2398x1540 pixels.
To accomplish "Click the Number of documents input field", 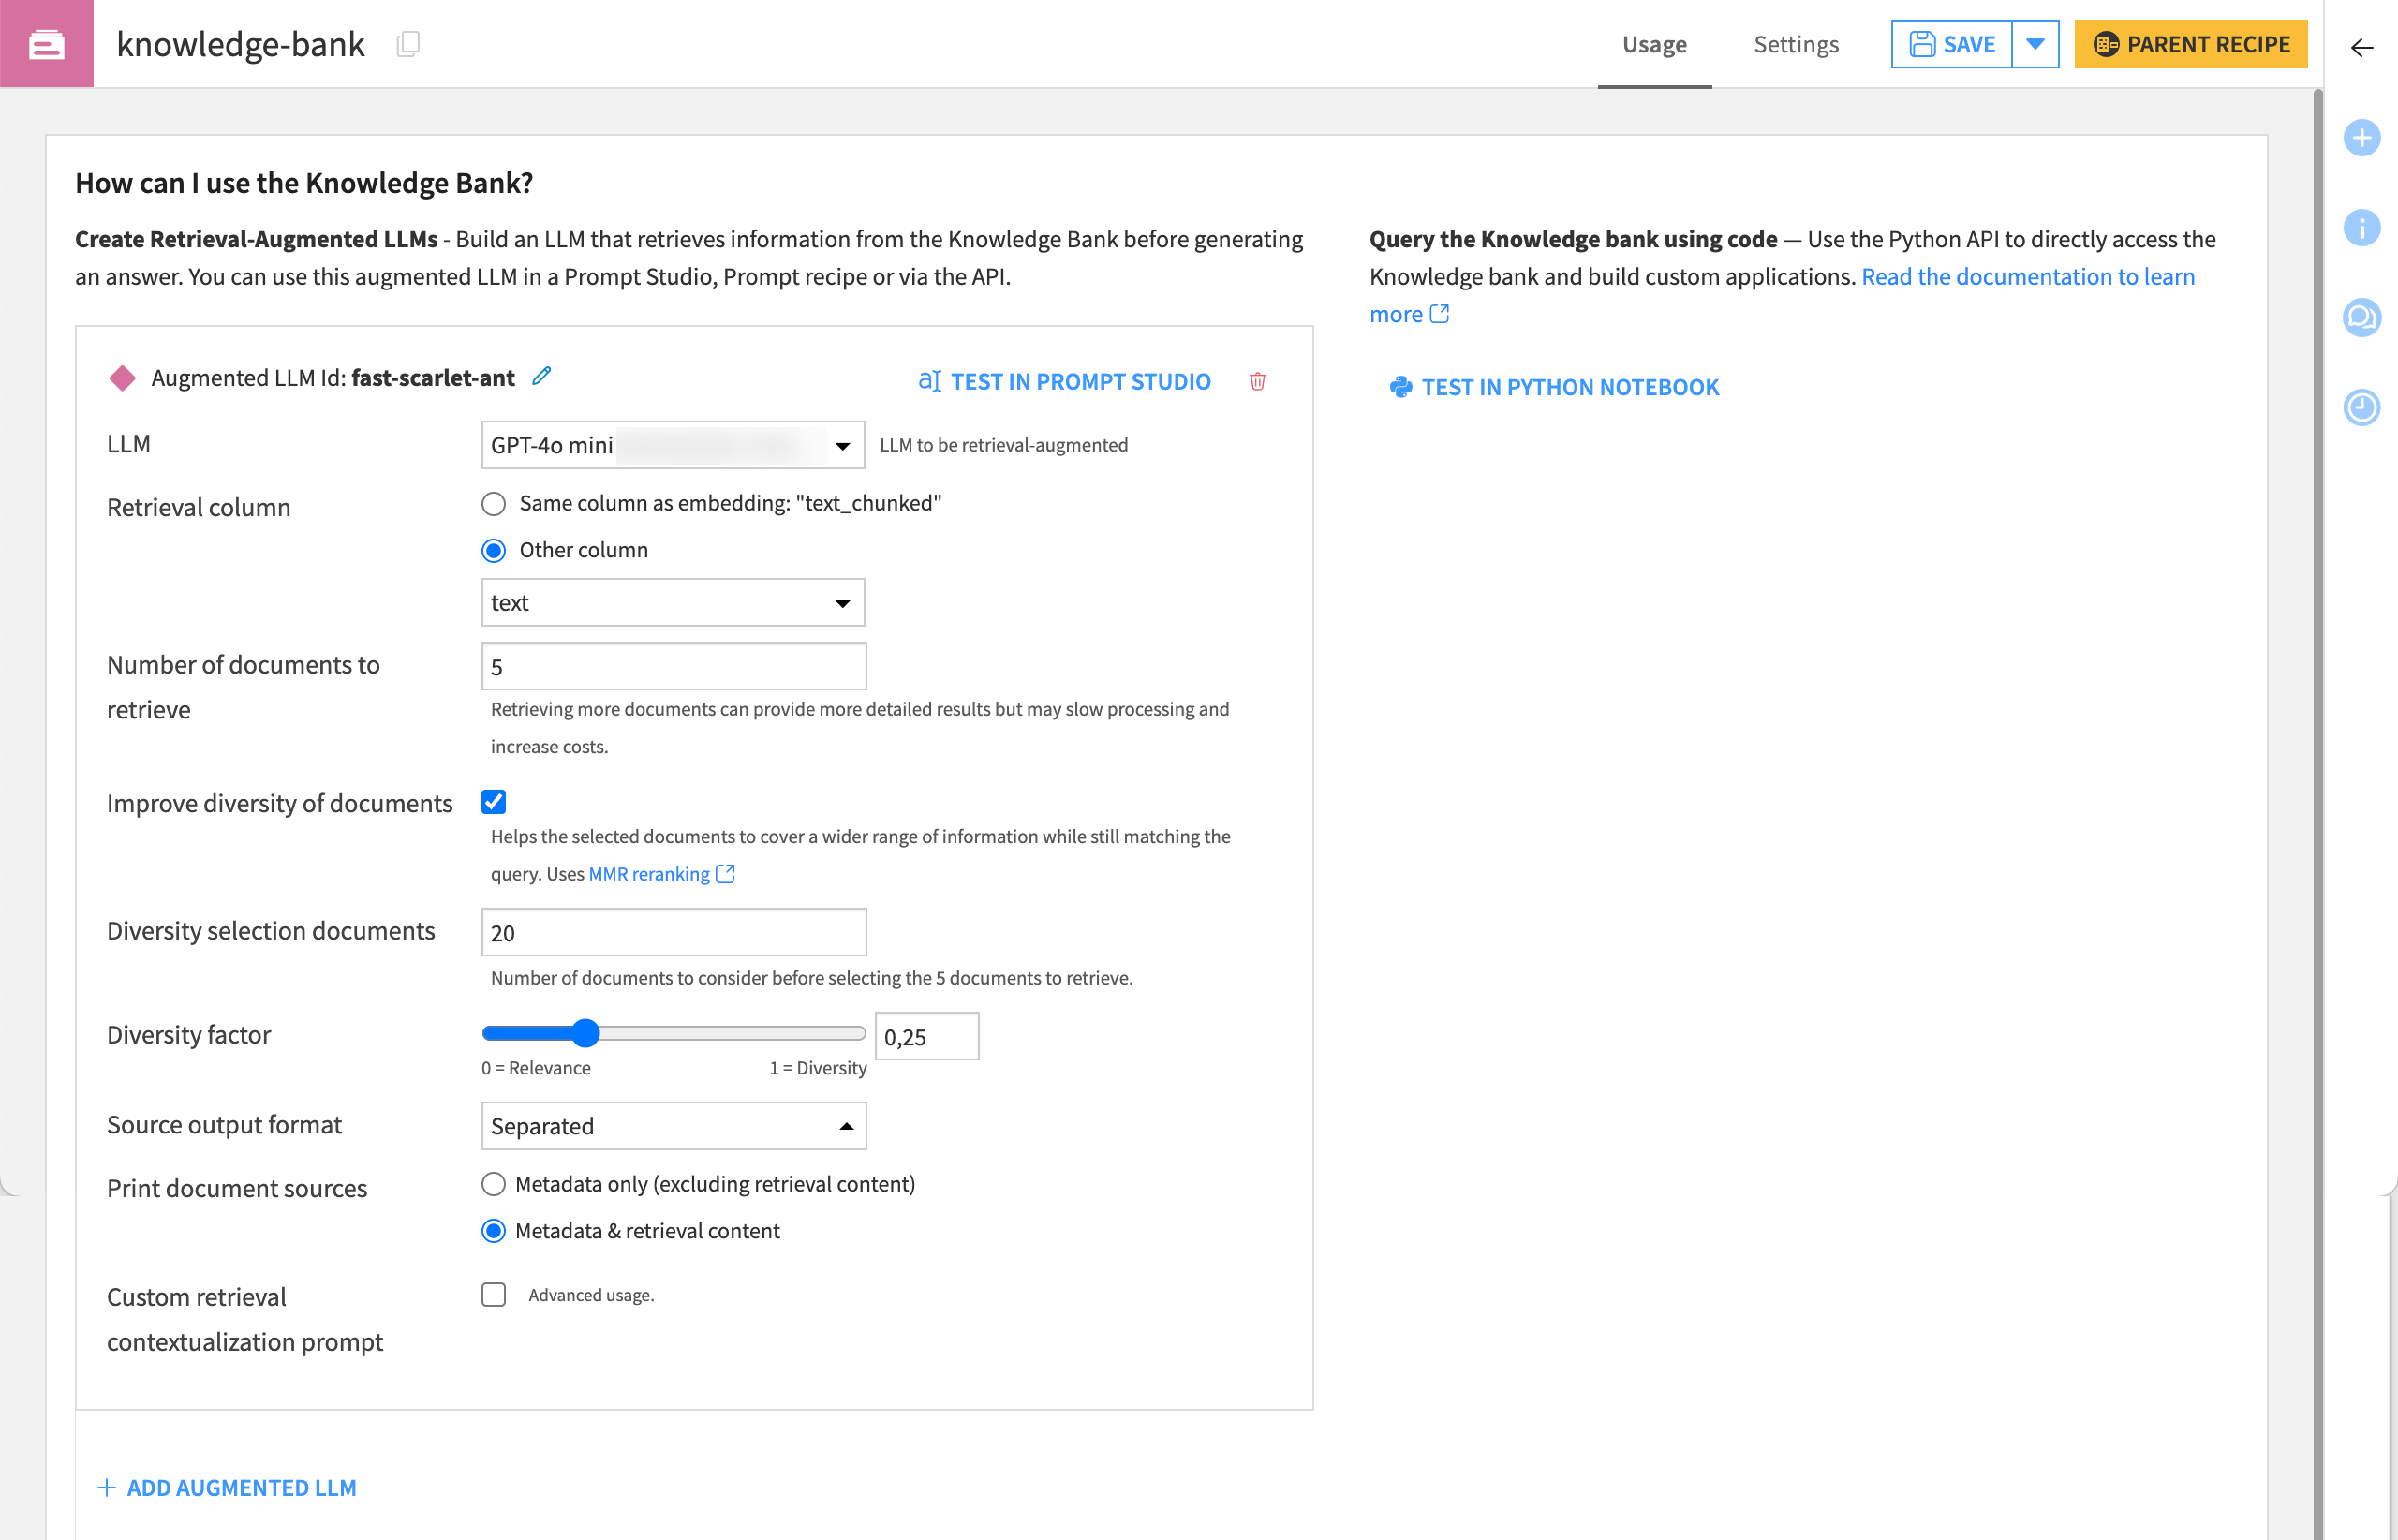I will [673, 664].
